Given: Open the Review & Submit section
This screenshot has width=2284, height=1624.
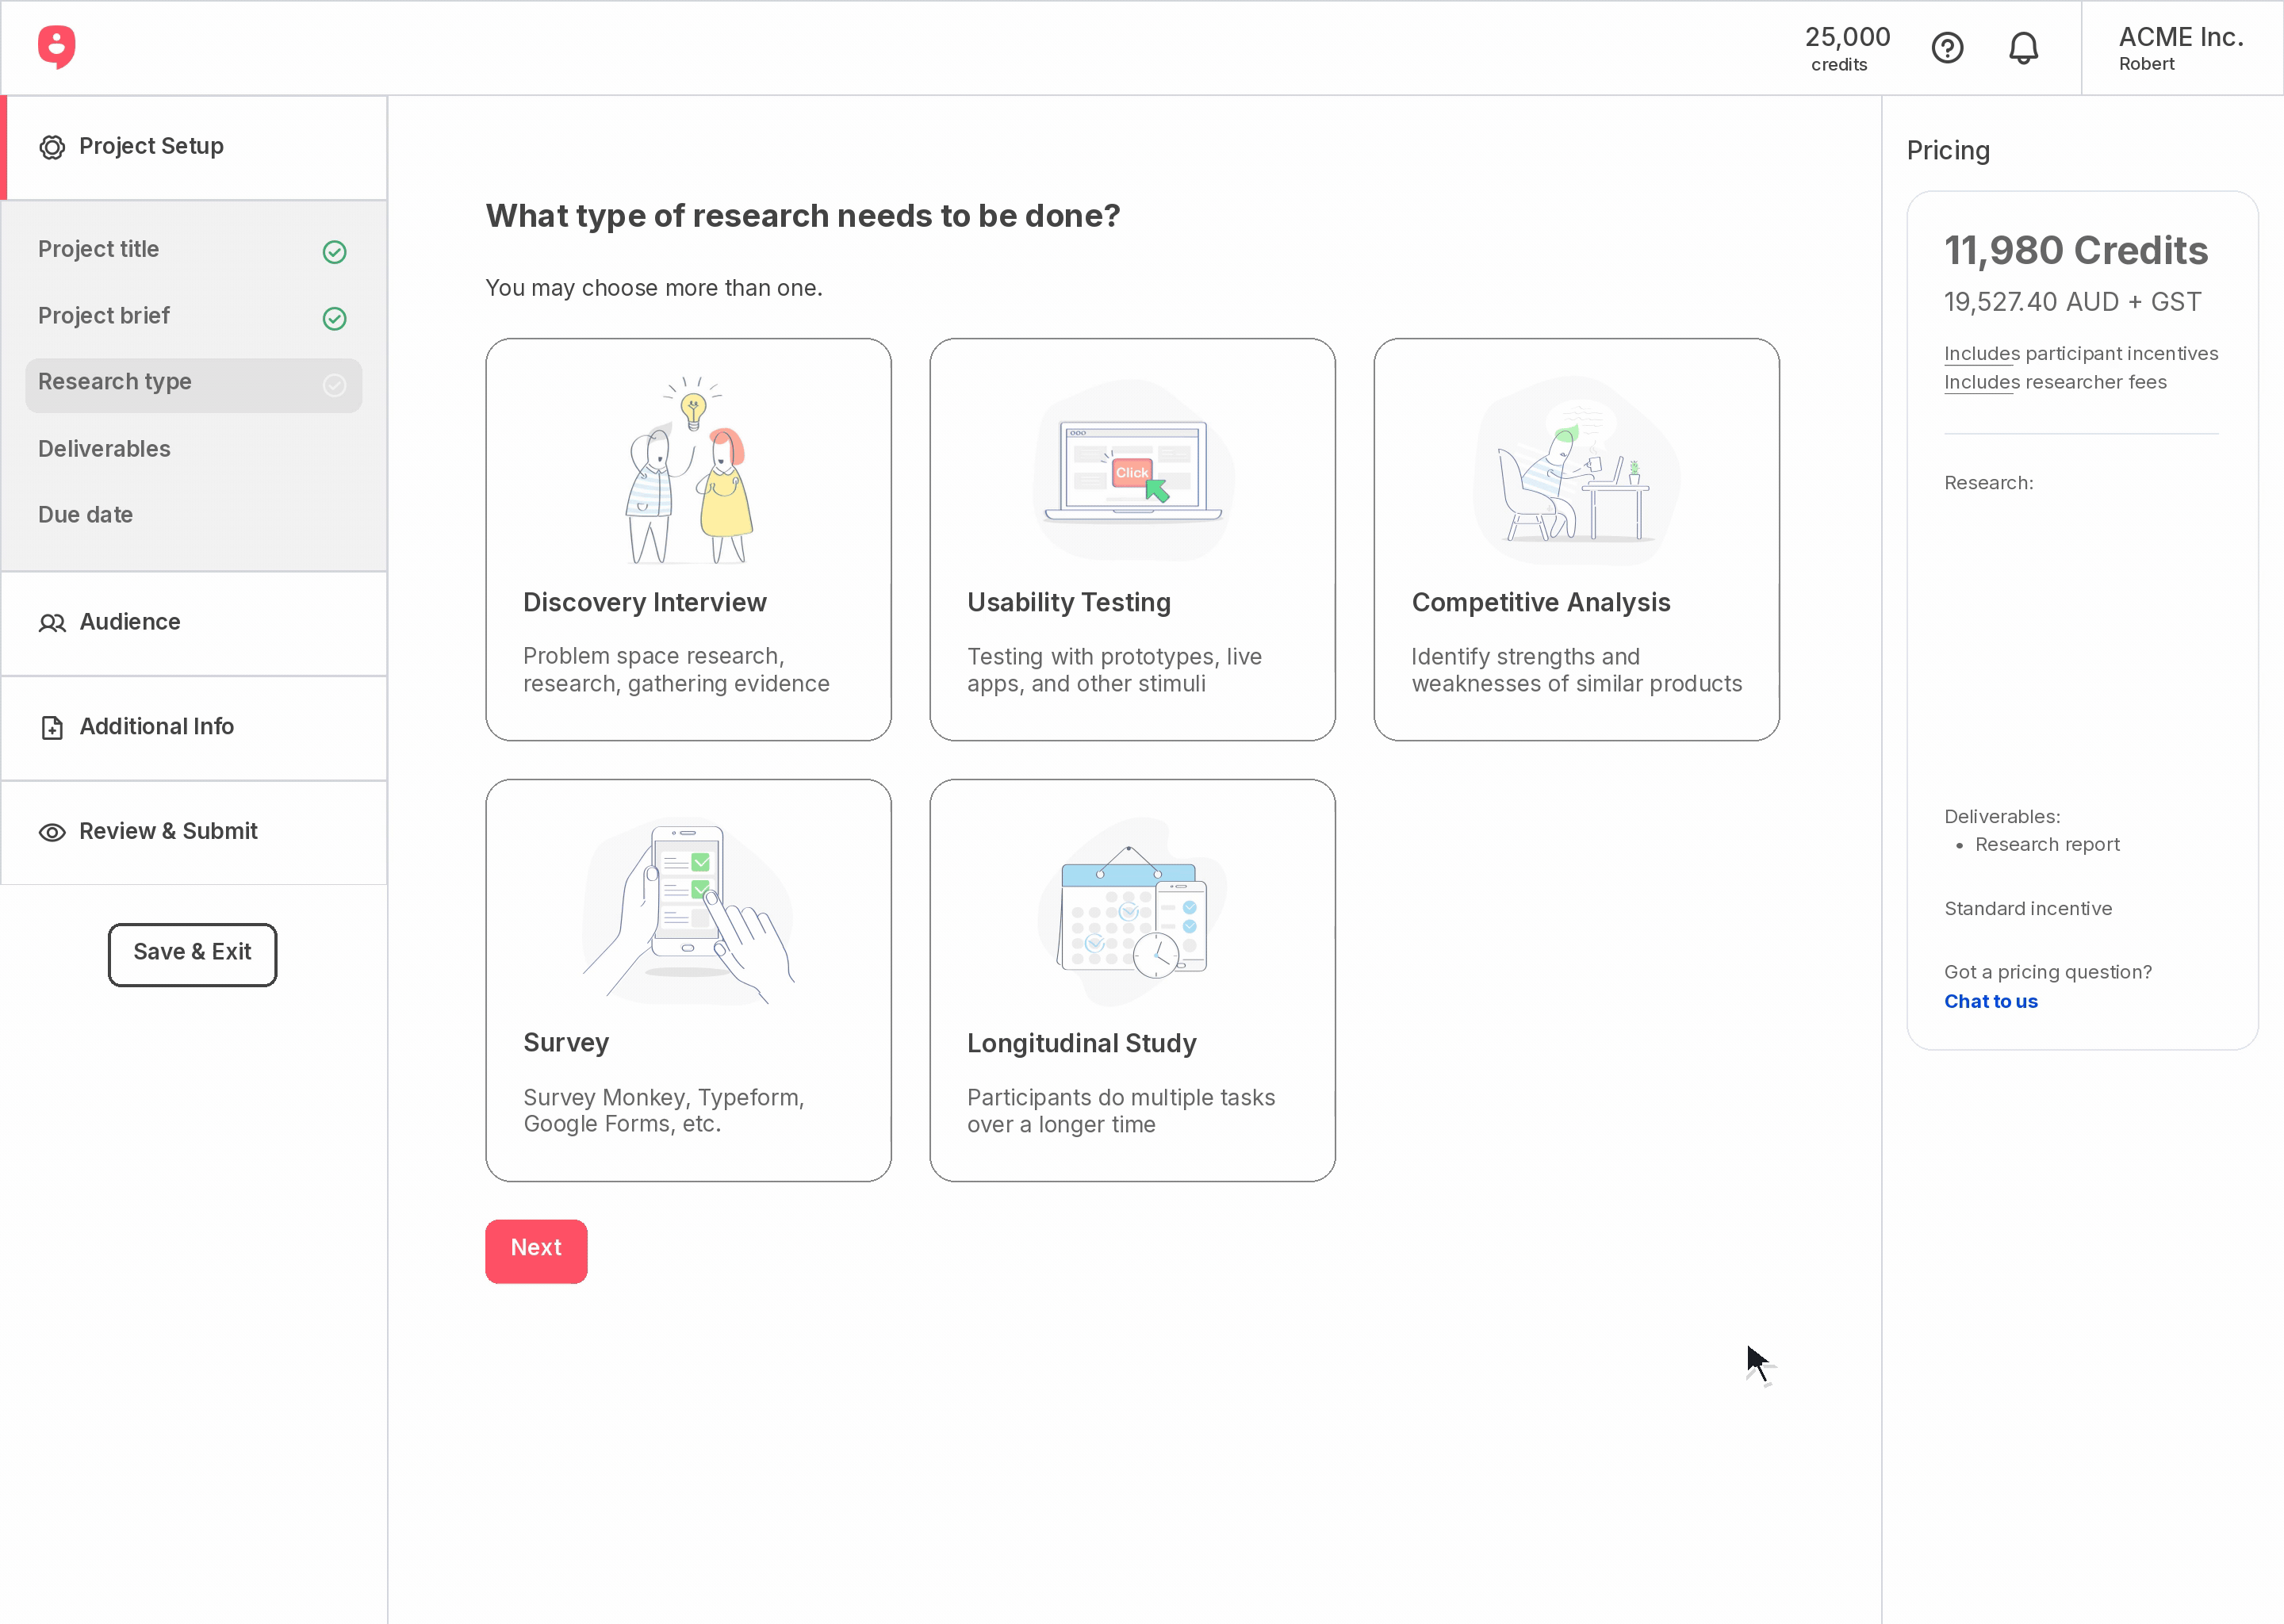Looking at the screenshot, I should tap(194, 832).
